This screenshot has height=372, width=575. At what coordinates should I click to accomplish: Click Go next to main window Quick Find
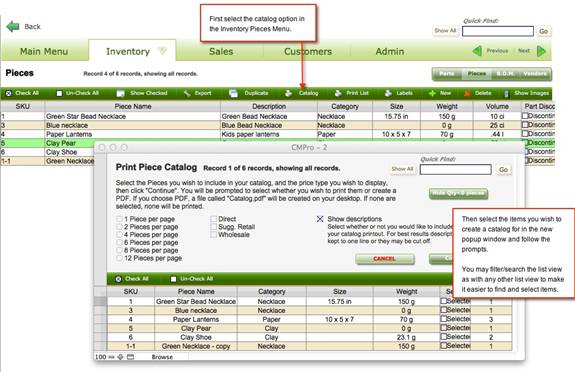point(543,32)
